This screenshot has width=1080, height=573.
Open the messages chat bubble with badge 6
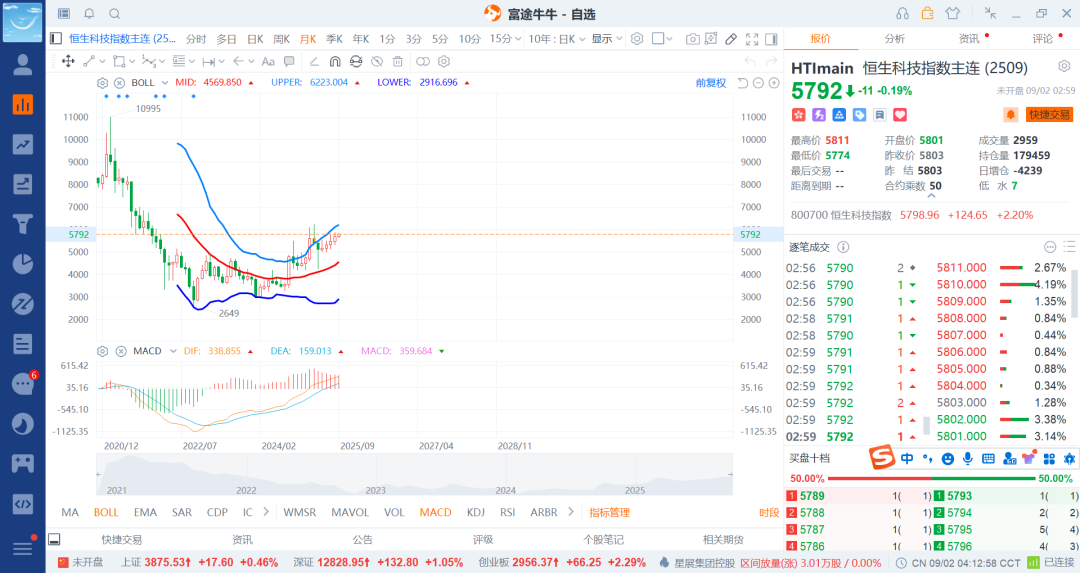(x=23, y=384)
